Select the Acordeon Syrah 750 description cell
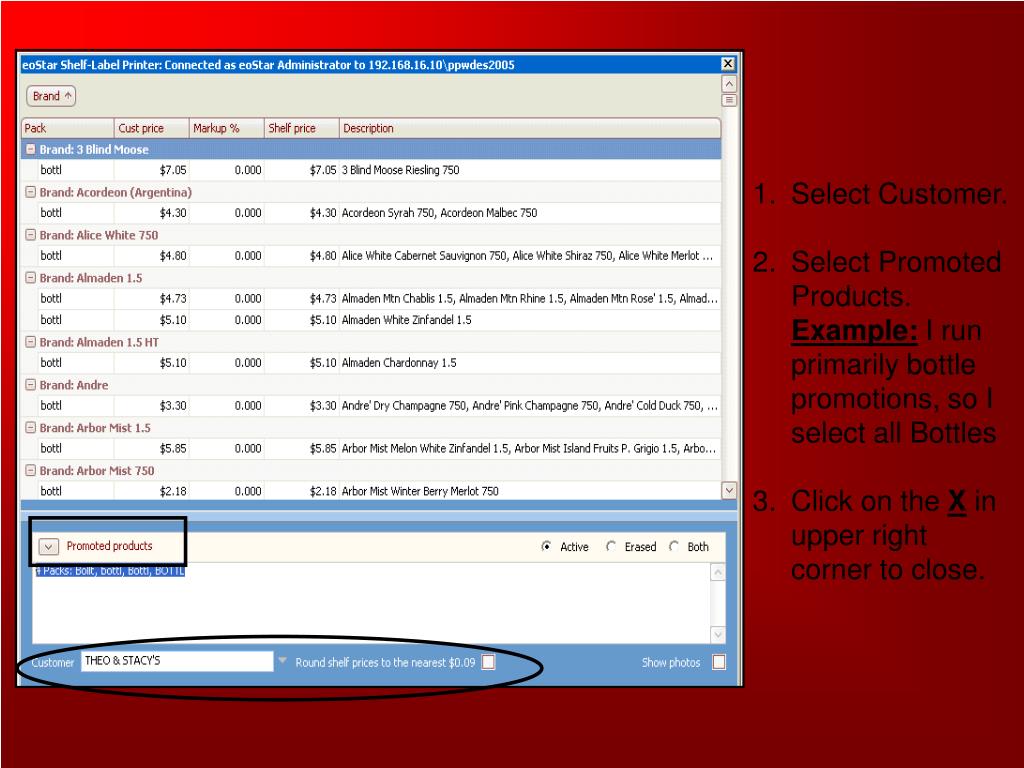 (x=530, y=213)
